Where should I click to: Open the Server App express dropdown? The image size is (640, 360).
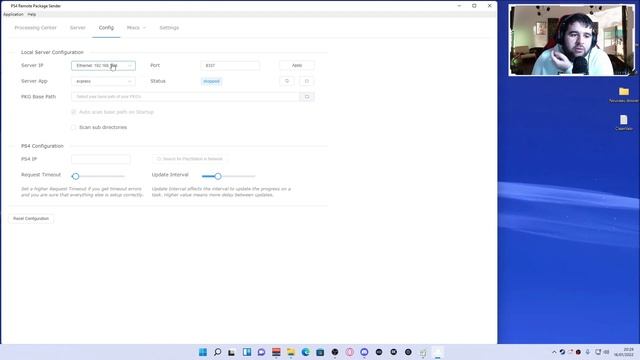click(103, 81)
